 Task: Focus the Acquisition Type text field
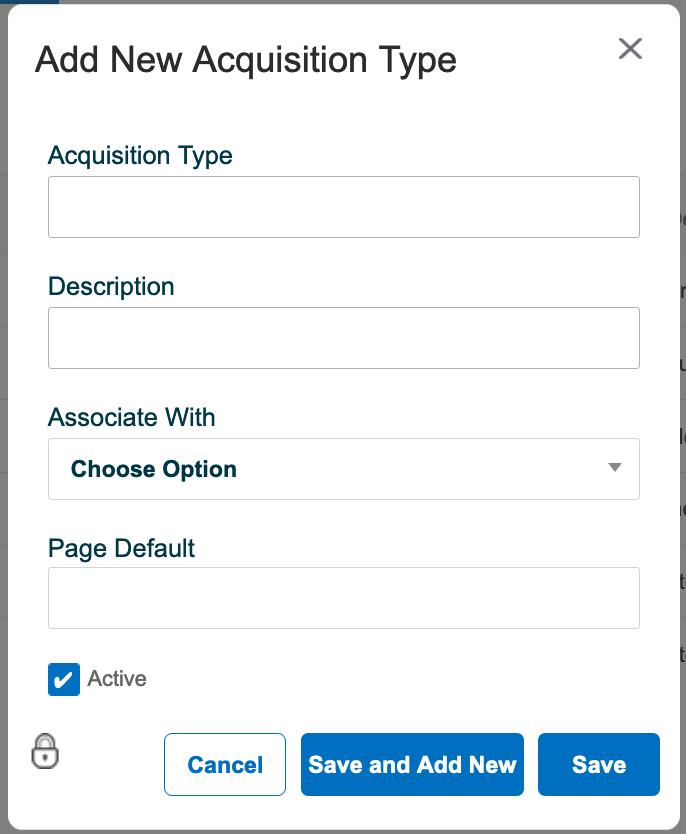(x=344, y=207)
